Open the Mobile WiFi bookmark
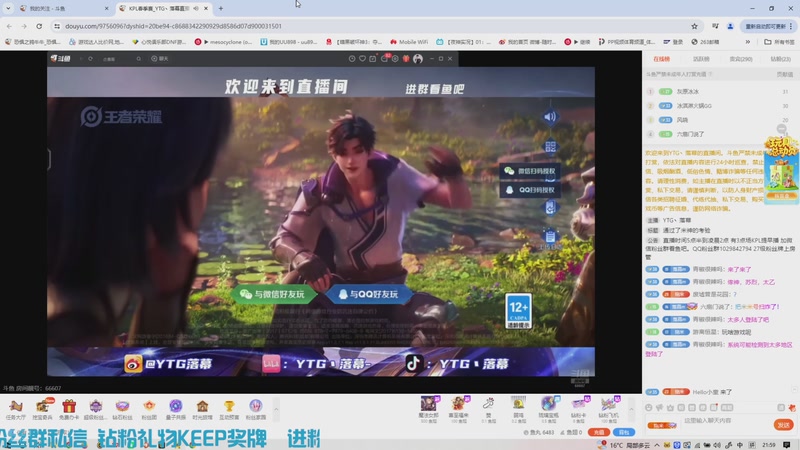800x450 pixels. (x=409, y=42)
